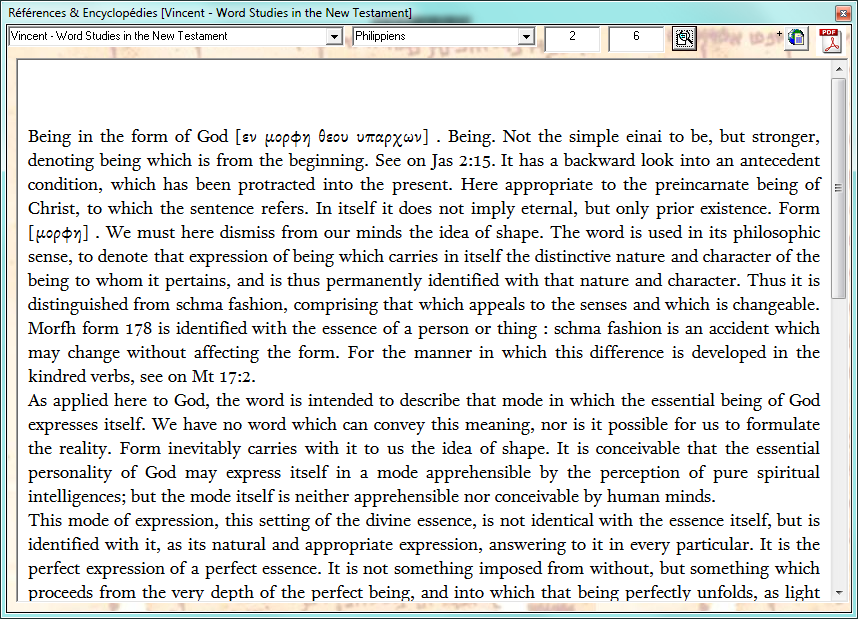
Task: Click the globe web resource icon
Action: tap(796, 38)
